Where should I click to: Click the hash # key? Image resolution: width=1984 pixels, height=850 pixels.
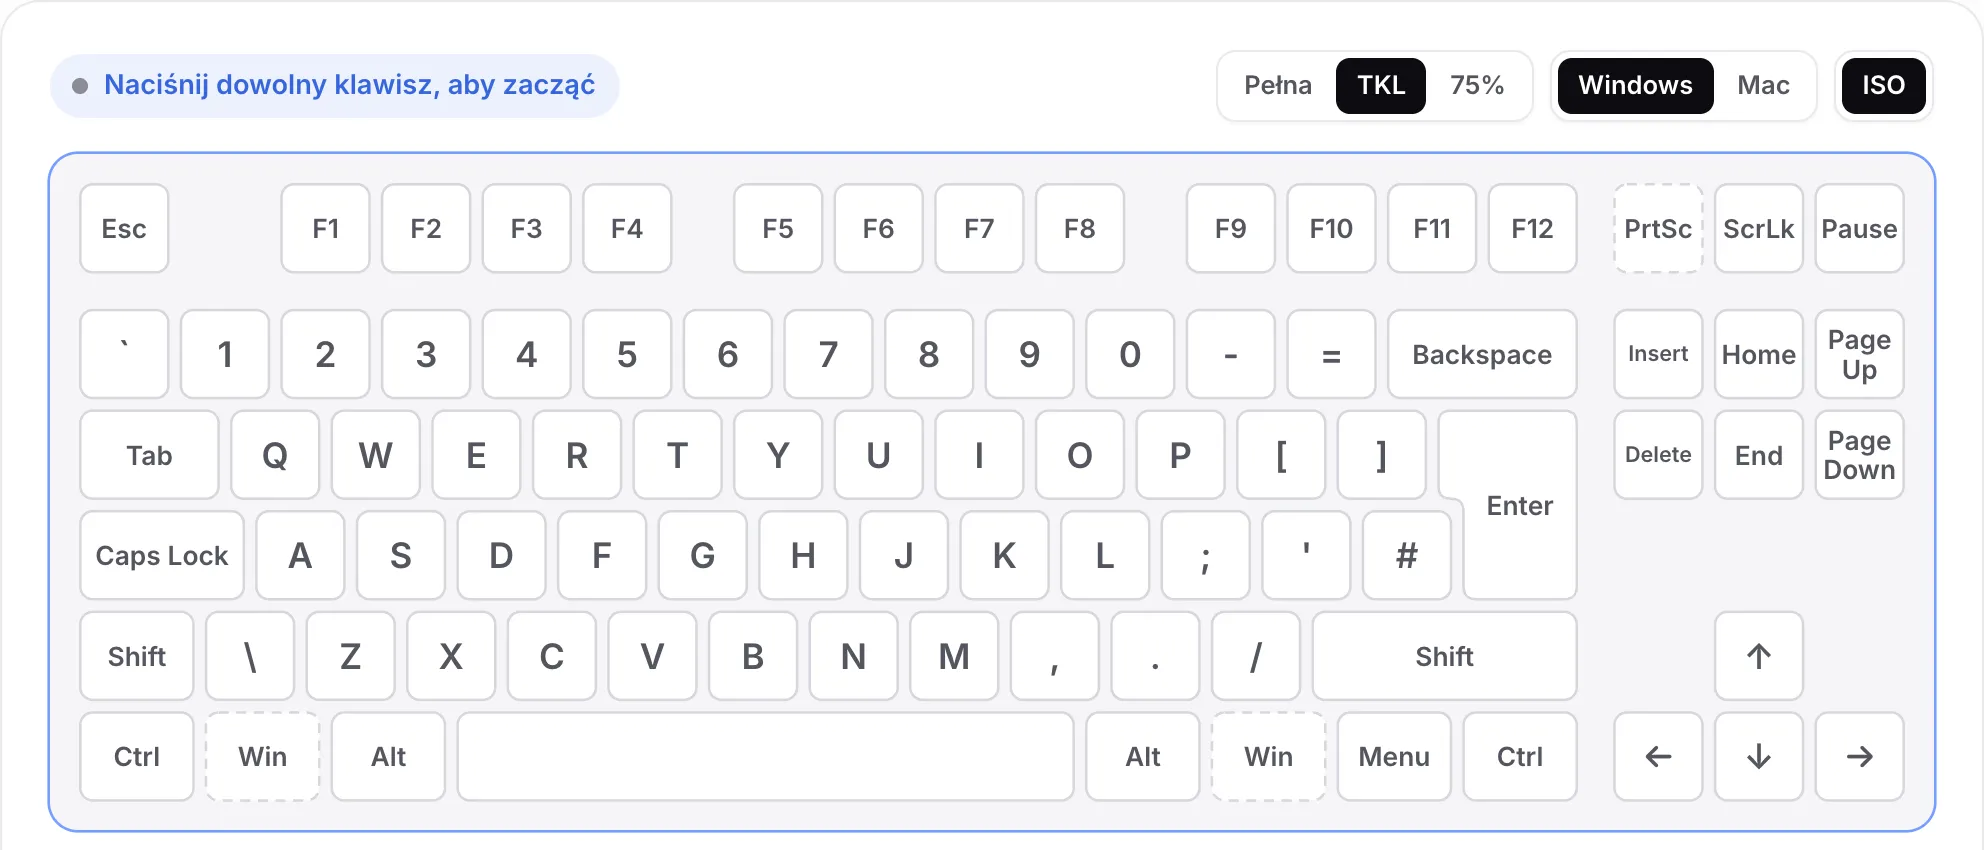tap(1406, 555)
